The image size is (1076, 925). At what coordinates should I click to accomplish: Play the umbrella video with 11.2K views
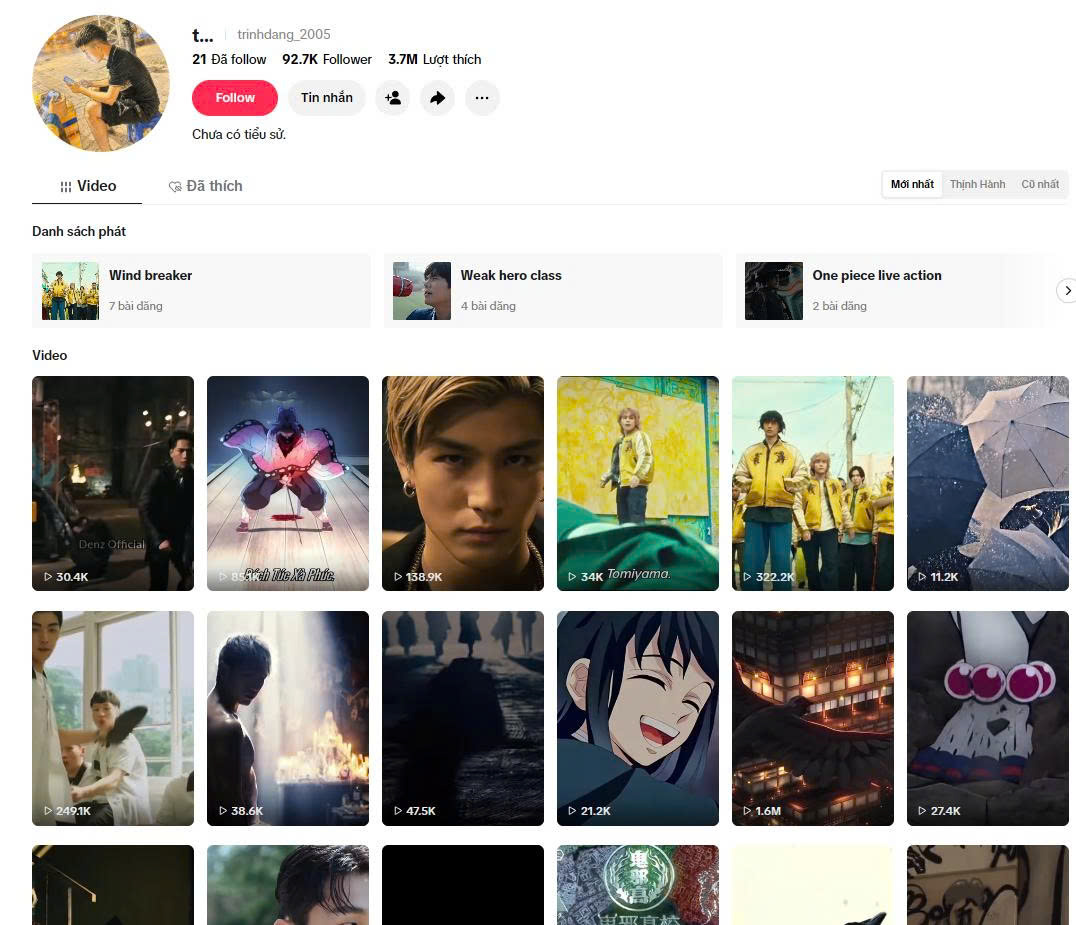click(988, 483)
